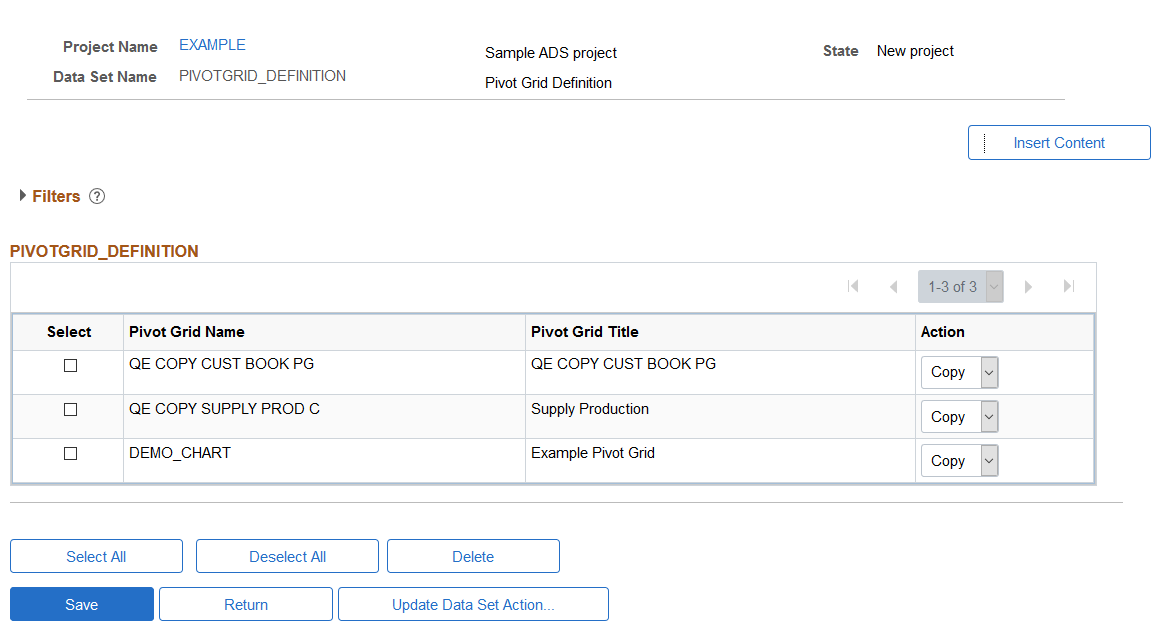Go to first page of grid results
Image resolution: width=1172 pixels, height=628 pixels.
(853, 286)
